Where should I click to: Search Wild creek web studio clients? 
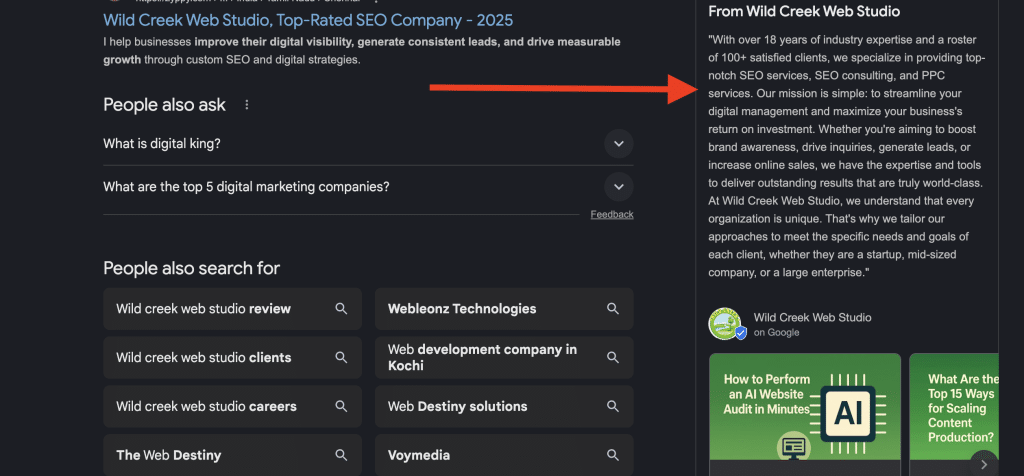[x=232, y=358]
